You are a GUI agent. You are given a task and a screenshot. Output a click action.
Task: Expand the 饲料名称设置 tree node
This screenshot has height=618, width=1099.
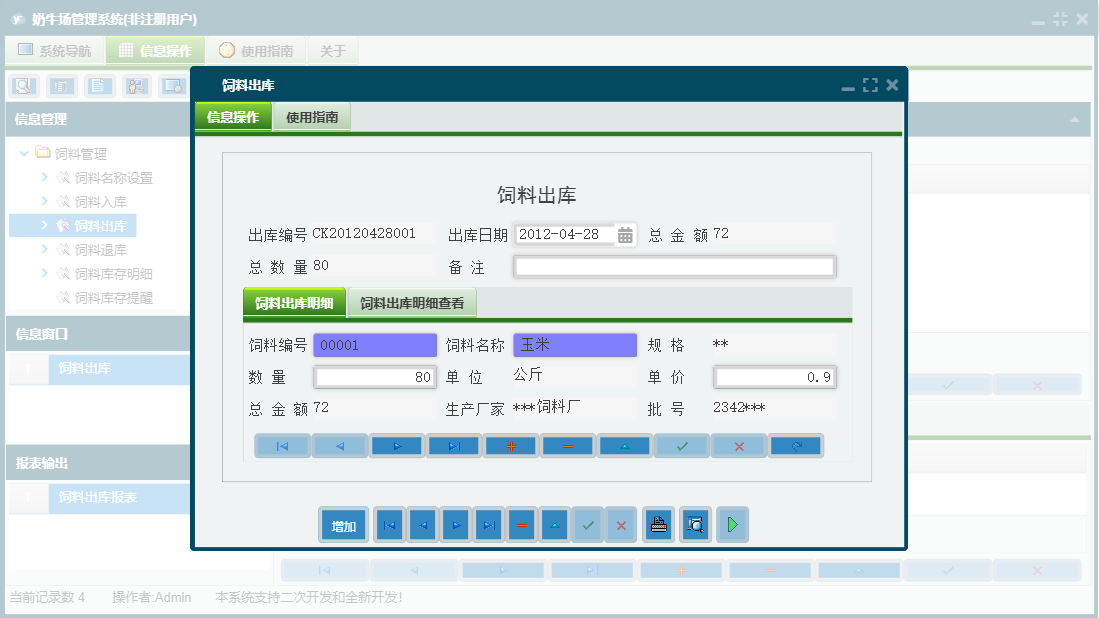click(x=44, y=177)
